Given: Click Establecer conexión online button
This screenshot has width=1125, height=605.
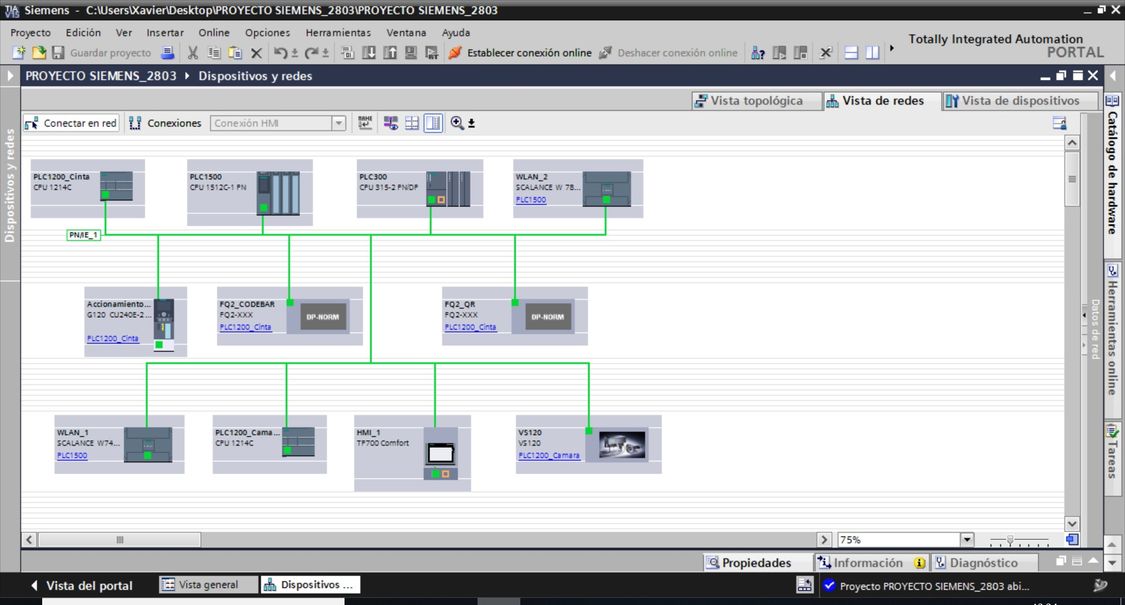Looking at the screenshot, I should click(520, 53).
